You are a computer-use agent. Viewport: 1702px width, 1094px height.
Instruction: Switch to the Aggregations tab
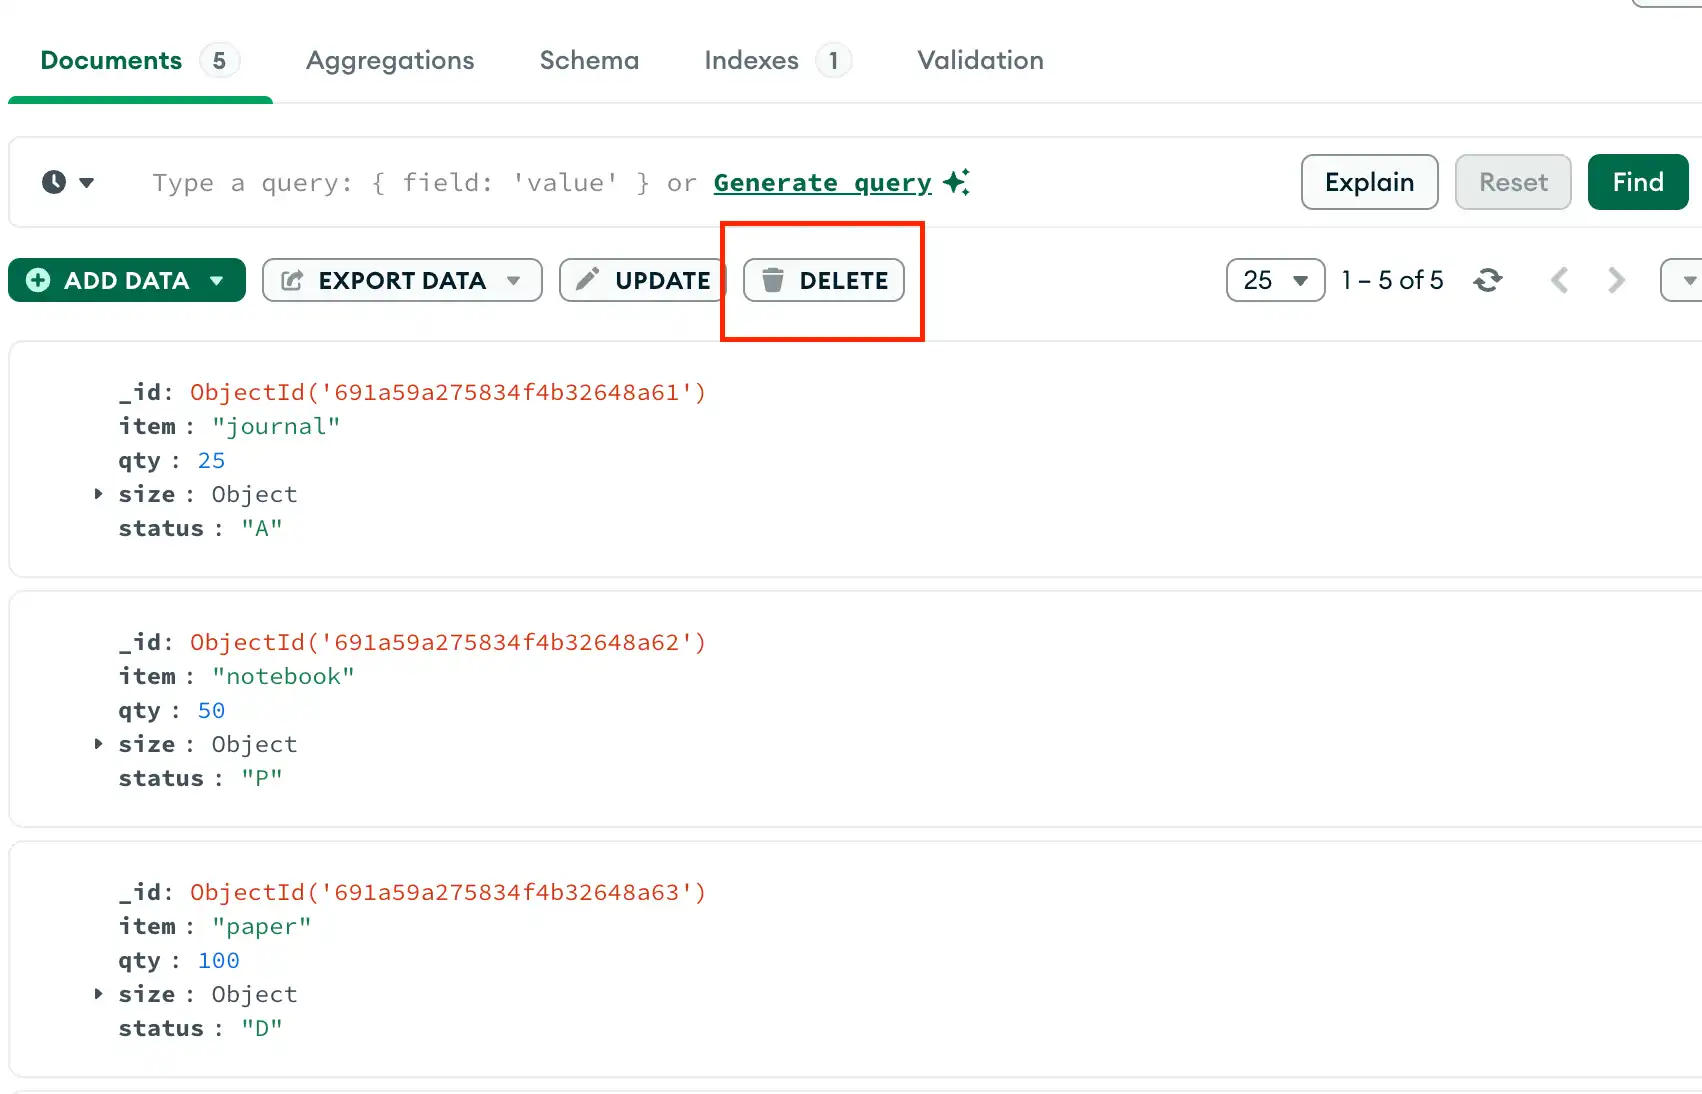(390, 60)
